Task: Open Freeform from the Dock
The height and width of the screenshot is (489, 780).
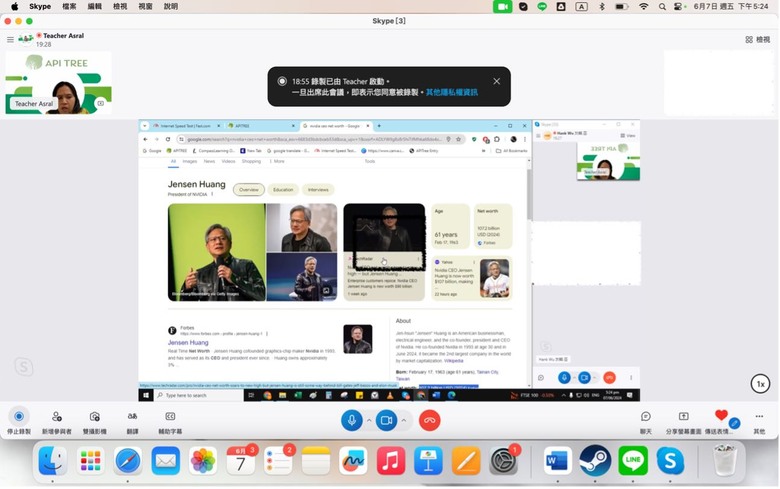Action: [353, 461]
